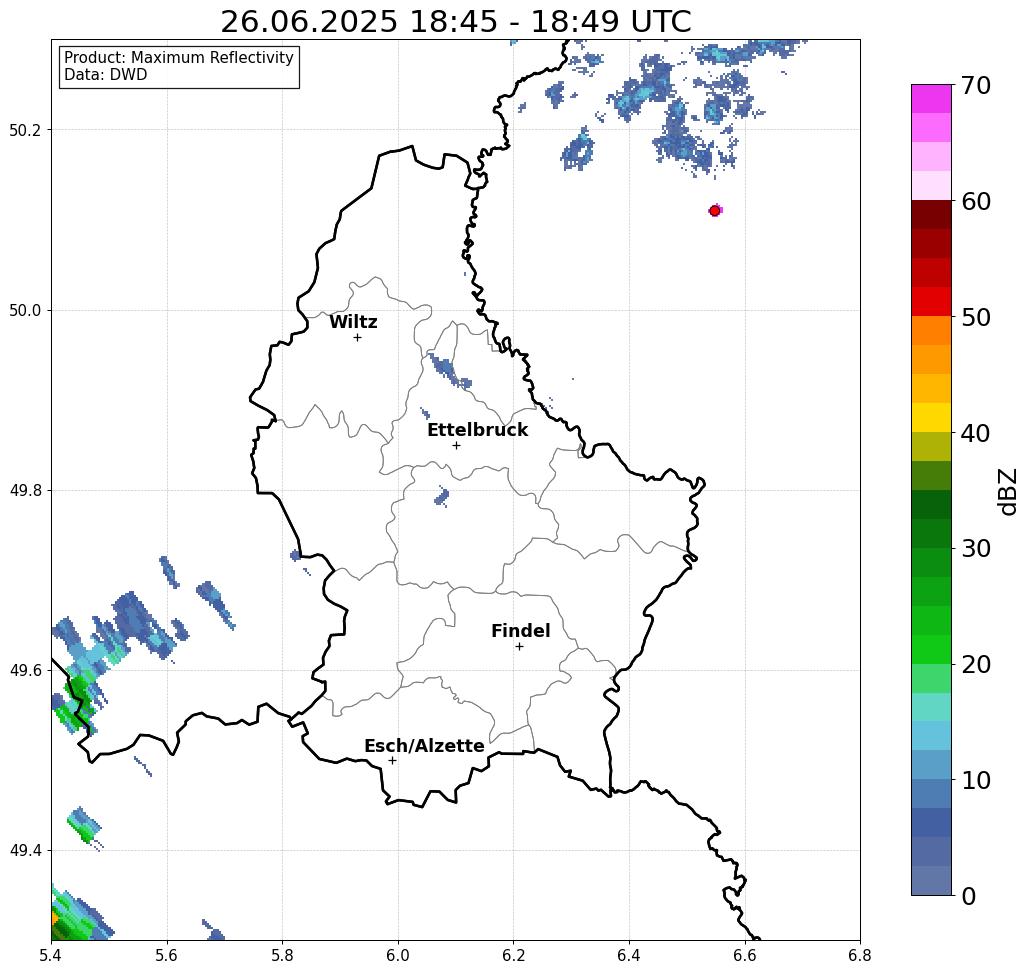Click the Ettelbruck city label
Viewport: 1029px width, 973px height.
[x=478, y=430]
